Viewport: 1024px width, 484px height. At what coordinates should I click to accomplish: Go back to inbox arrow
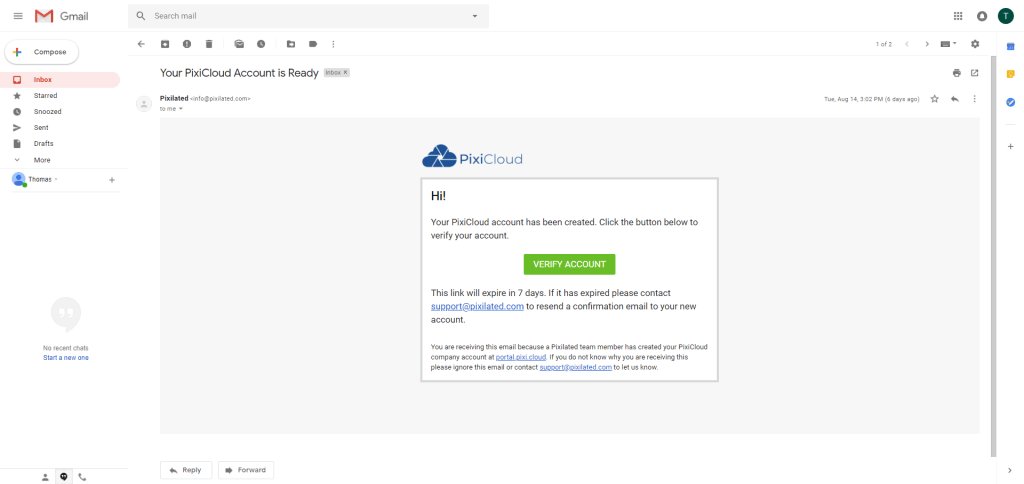pos(140,44)
